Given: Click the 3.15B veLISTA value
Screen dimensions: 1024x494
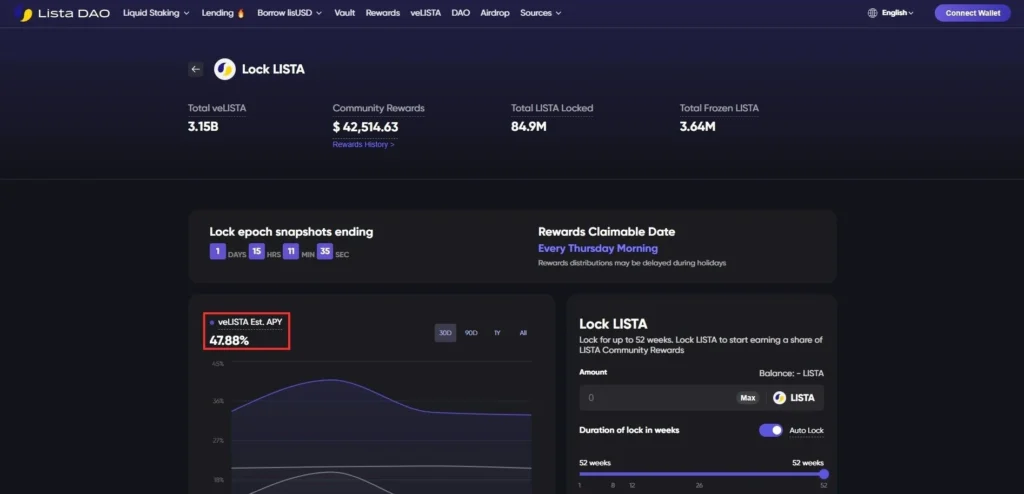Looking at the screenshot, I should click(203, 127).
